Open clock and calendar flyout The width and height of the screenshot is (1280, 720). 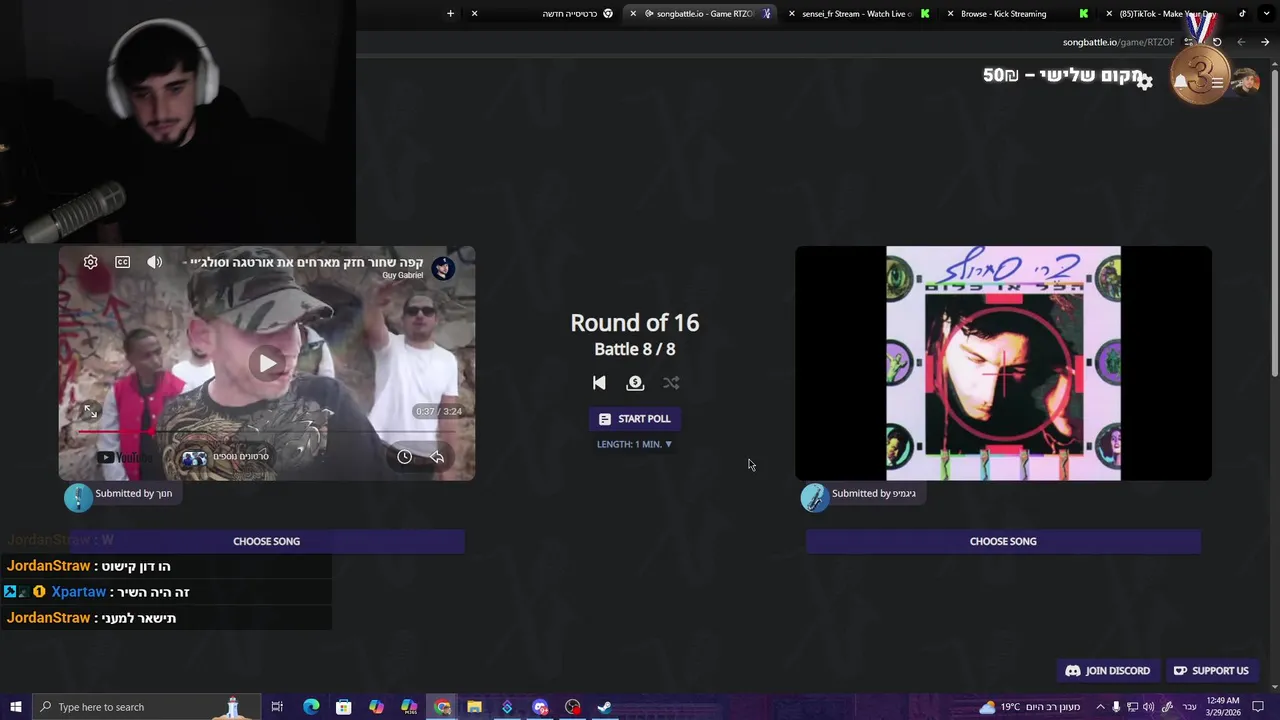(1223, 707)
